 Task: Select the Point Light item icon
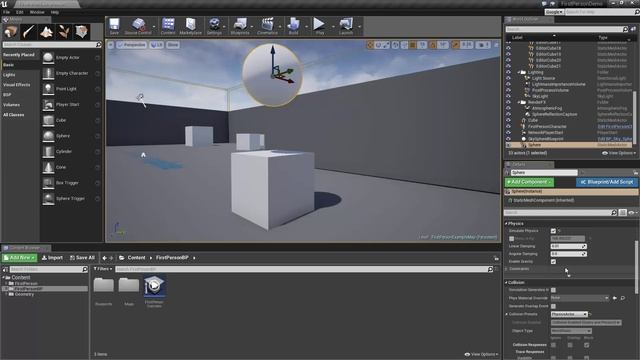[x=48, y=89]
